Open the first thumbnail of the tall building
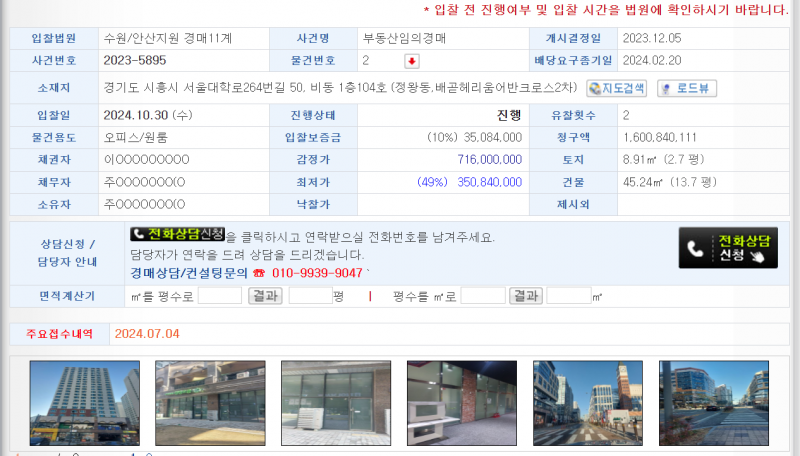 click(x=85, y=403)
